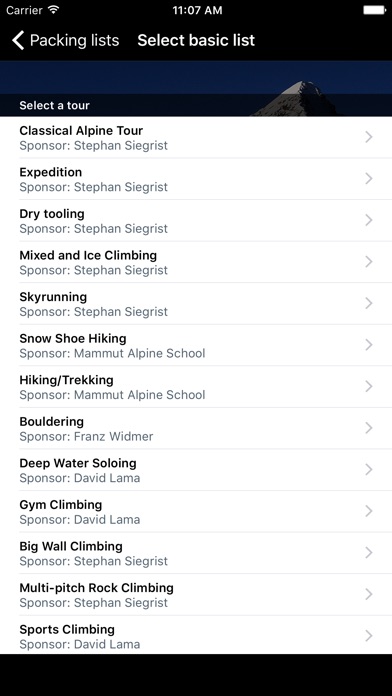Tap the back arrow icon
The height and width of the screenshot is (696, 392).
point(18,40)
